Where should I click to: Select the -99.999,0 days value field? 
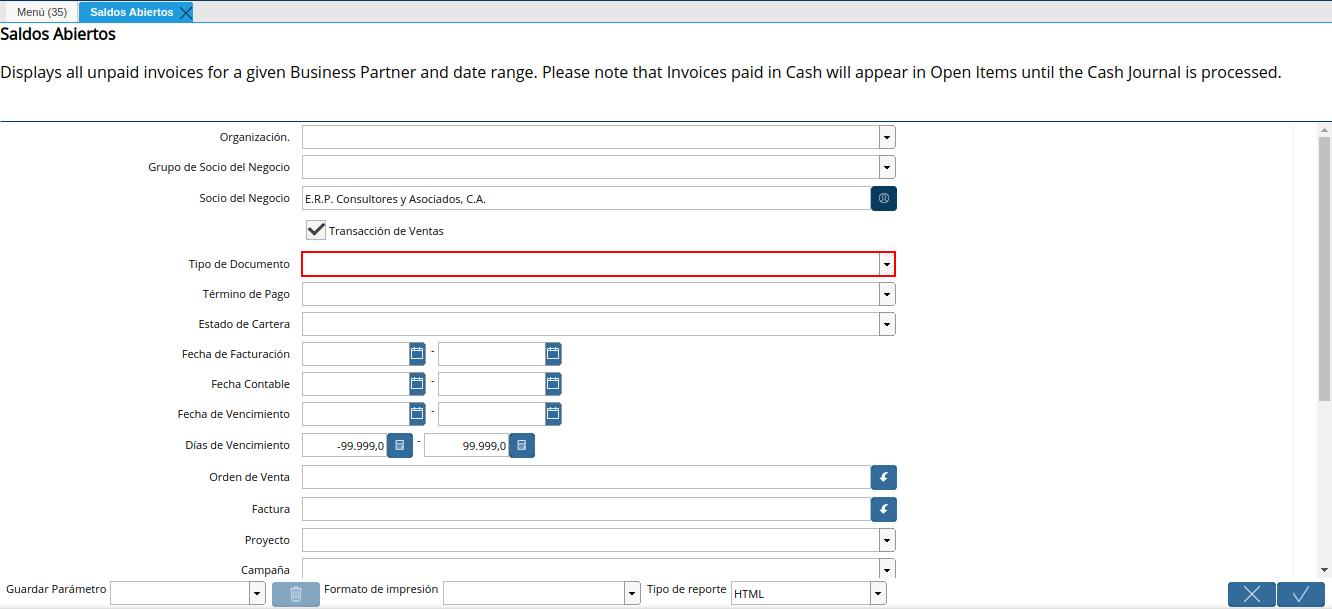point(344,445)
